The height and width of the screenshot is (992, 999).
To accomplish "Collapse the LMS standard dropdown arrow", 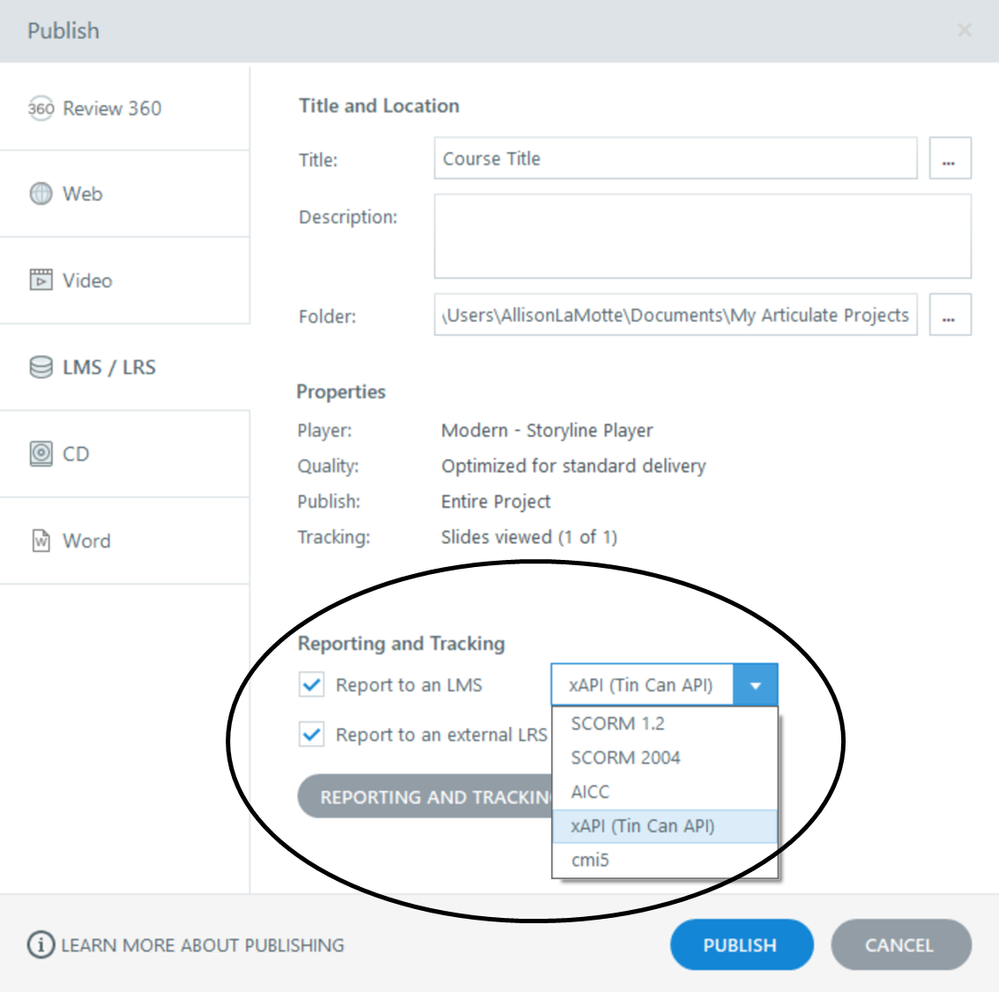I will (x=755, y=686).
